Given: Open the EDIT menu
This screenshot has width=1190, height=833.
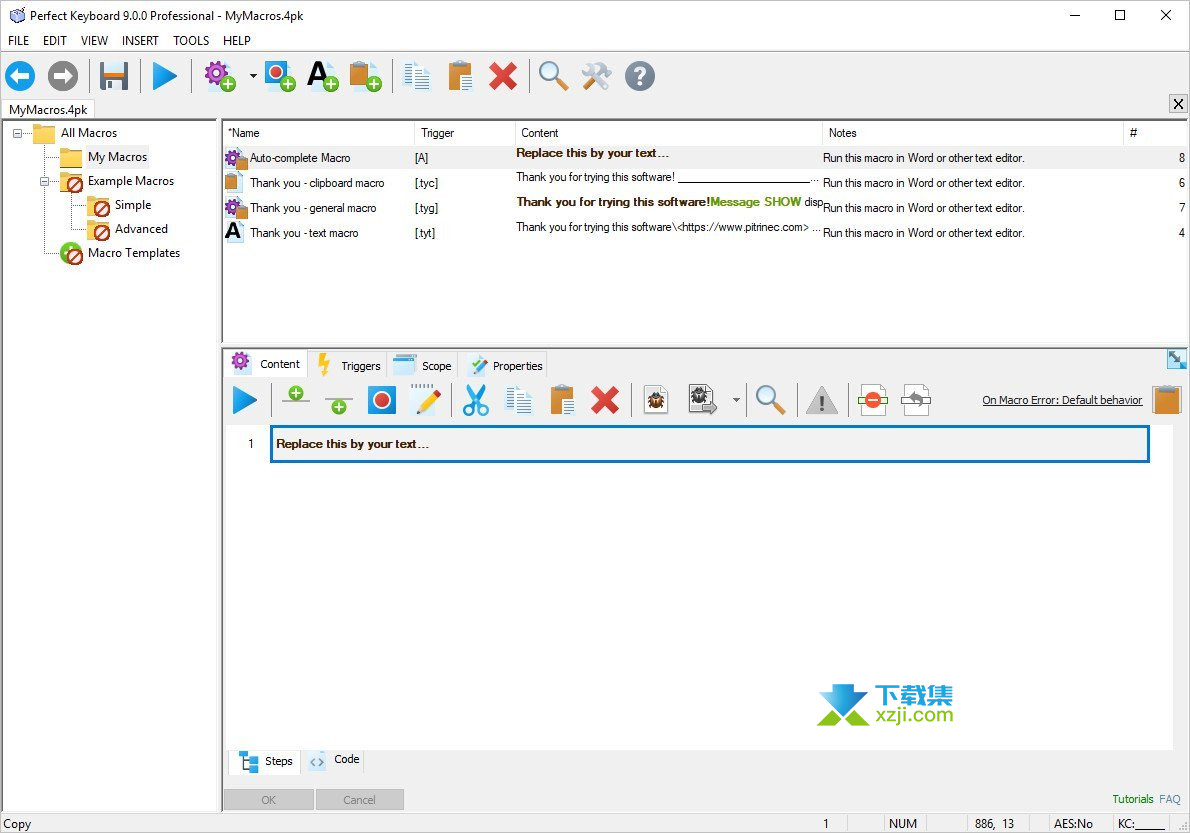Looking at the screenshot, I should (x=55, y=40).
